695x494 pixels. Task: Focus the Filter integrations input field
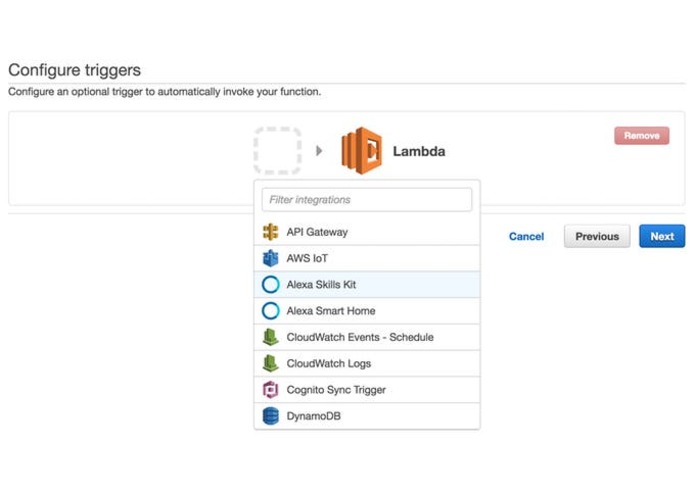[x=367, y=200]
